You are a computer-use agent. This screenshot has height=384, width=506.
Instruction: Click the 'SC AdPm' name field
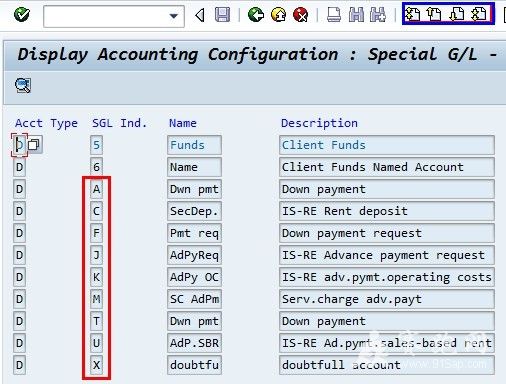point(194,299)
